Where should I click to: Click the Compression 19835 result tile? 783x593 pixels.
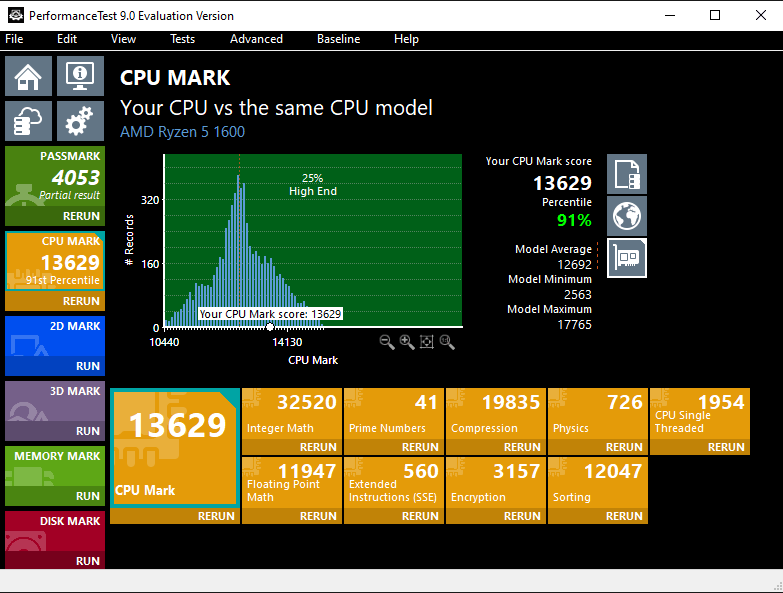496,414
